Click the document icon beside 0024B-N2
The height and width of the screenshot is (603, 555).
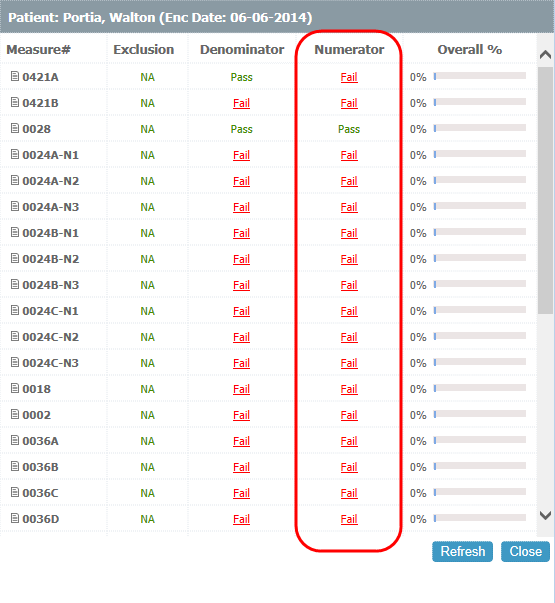(15, 258)
